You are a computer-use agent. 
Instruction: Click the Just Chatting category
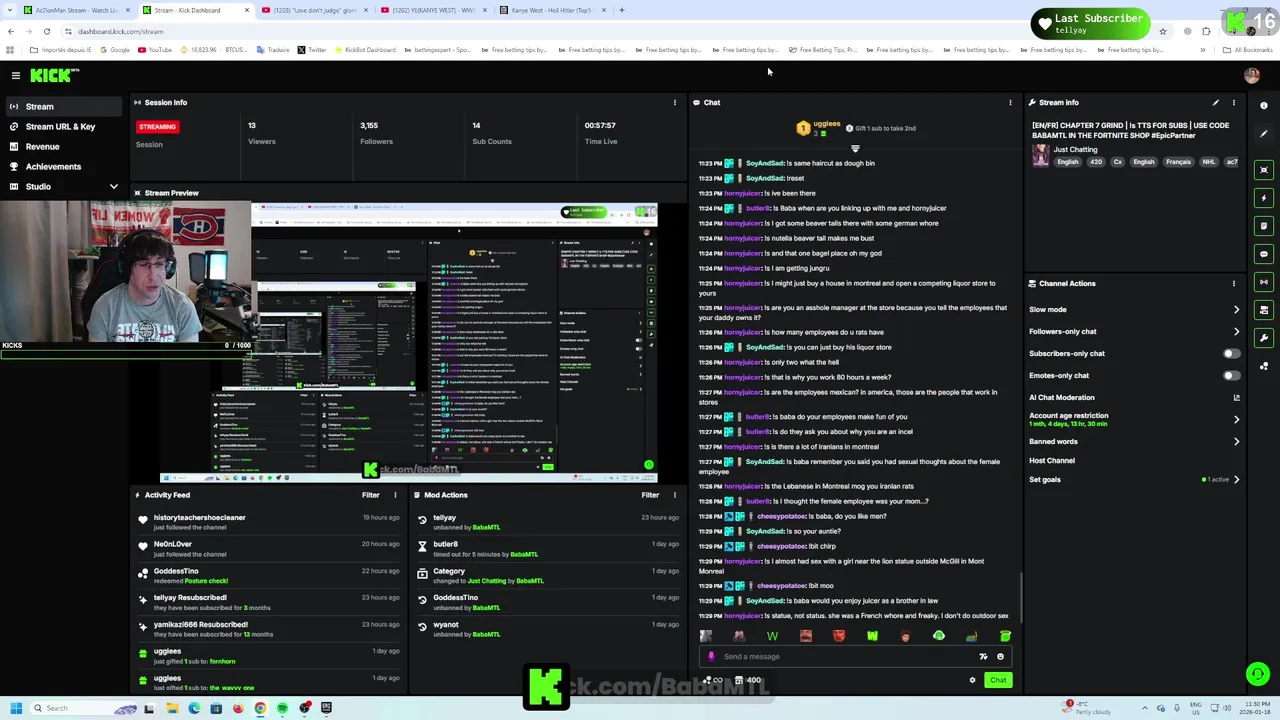tap(1075, 150)
